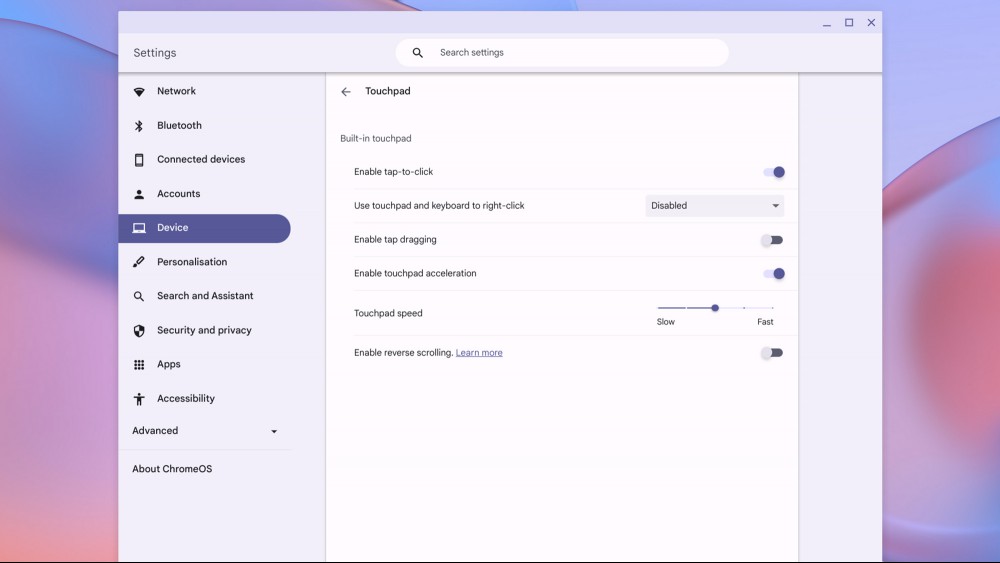Click the Apps grid icon
1000x563 pixels.
[139, 365]
